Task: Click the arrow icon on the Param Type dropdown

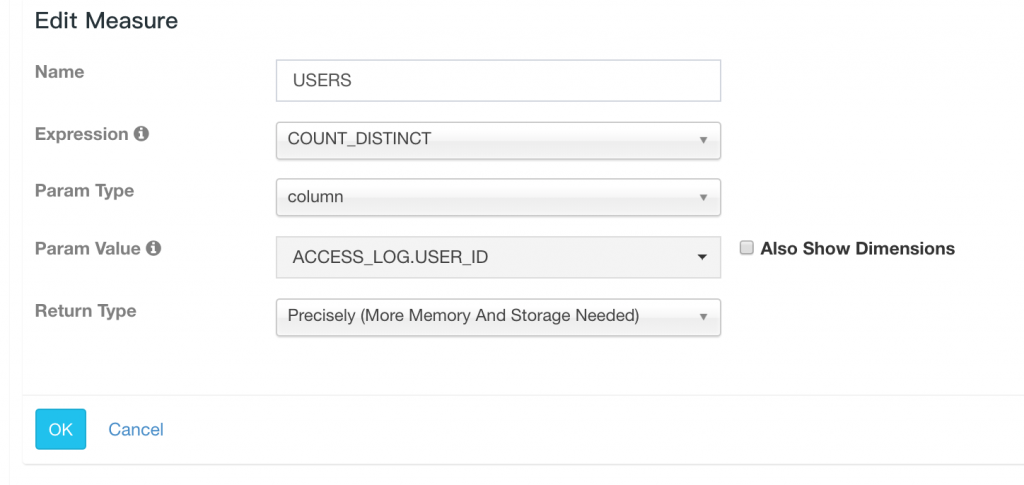Action: coord(703,197)
